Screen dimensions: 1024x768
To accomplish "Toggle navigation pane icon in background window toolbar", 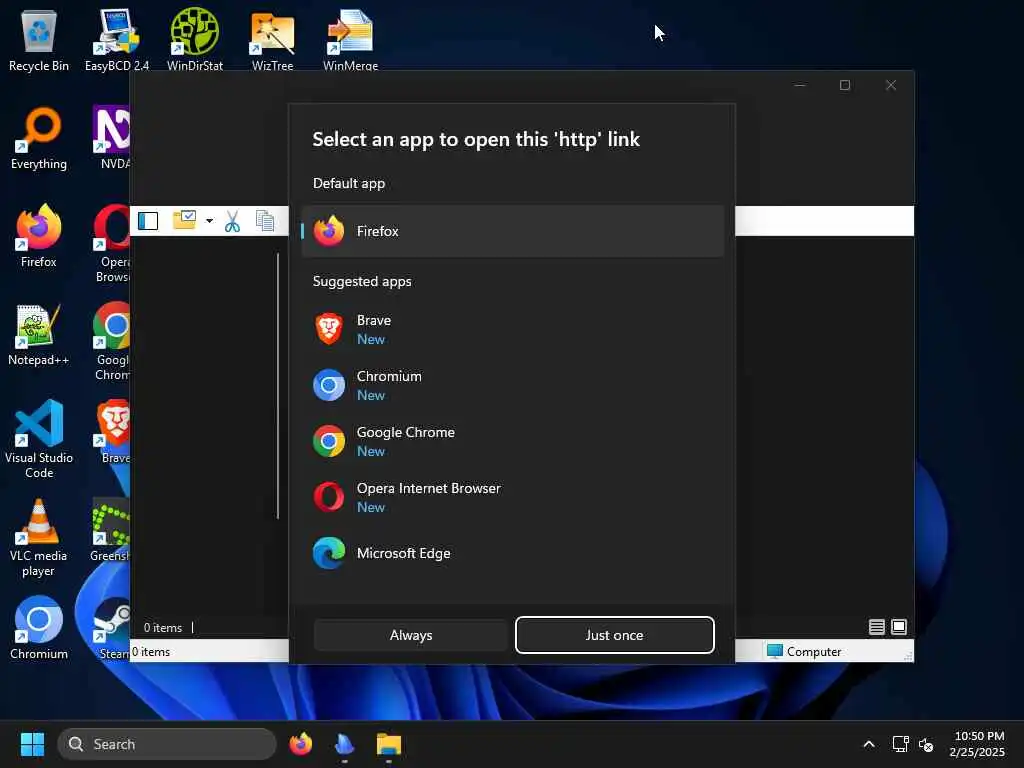I will (148, 221).
